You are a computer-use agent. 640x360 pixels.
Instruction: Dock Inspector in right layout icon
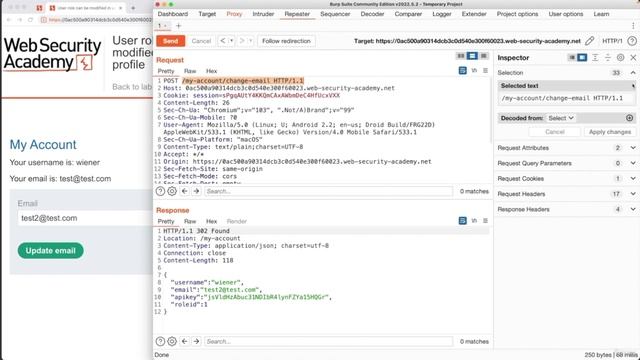(x=582, y=58)
